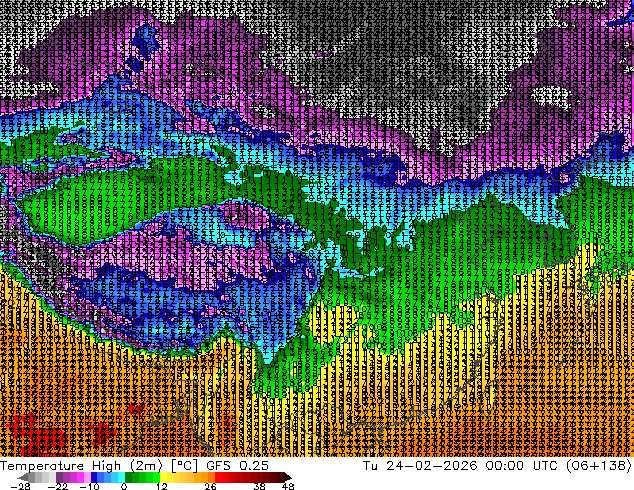
Task: Select the cyan swatch left of 0
Action: click(x=121, y=477)
